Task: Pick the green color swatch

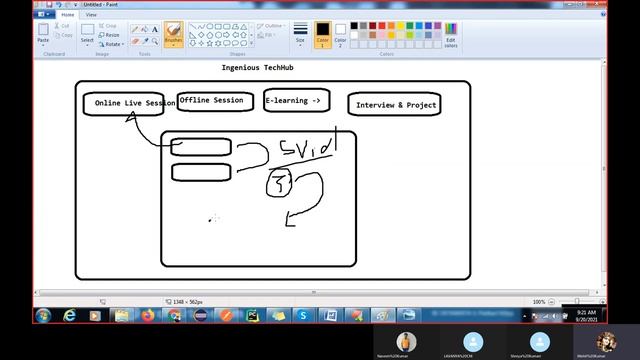Action: pyautogui.click(x=410, y=26)
